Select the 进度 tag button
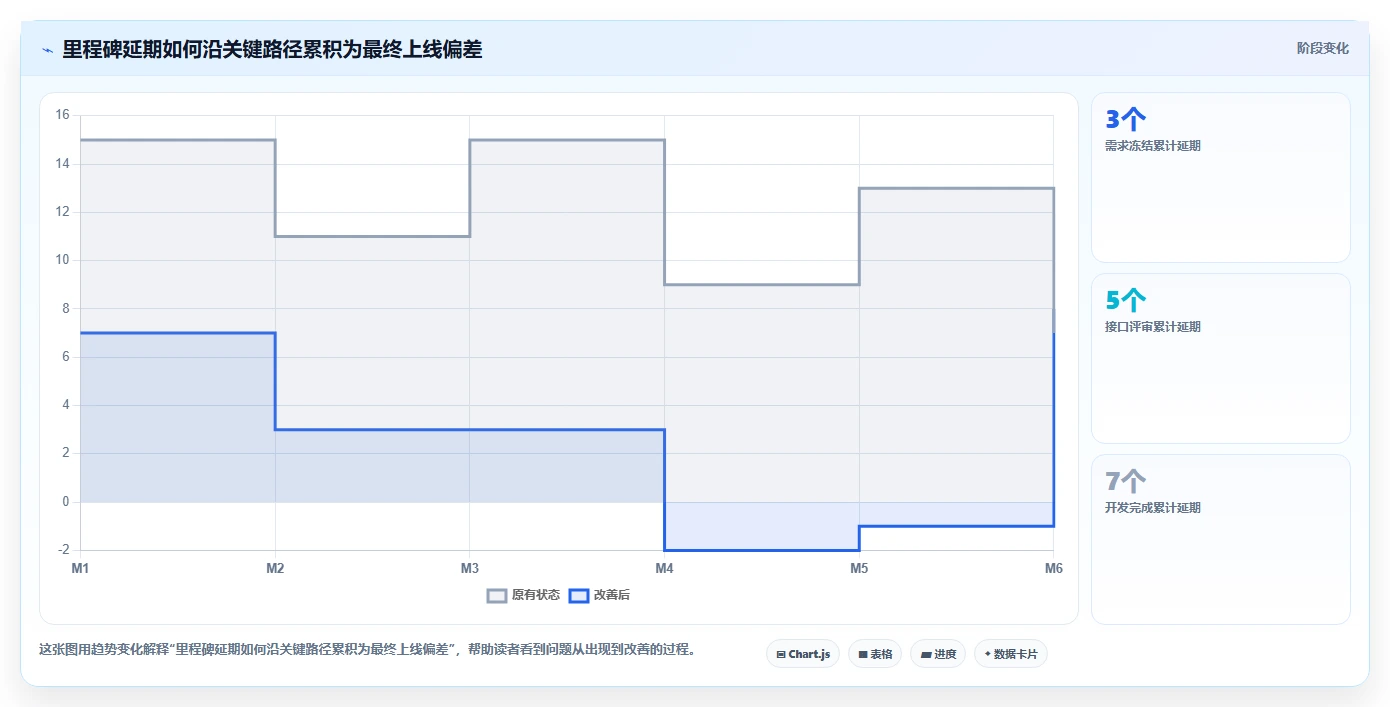The width and height of the screenshot is (1390, 707). pos(938,654)
